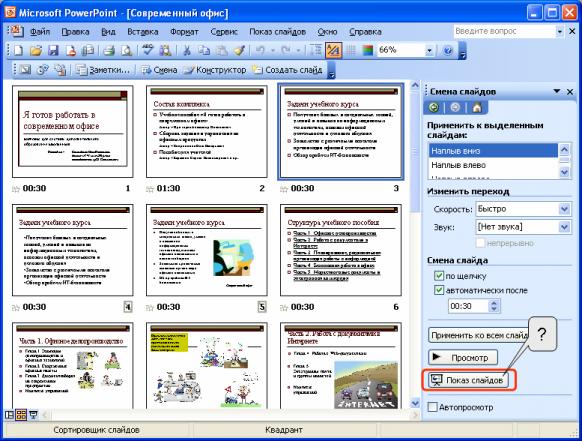Cut selection with the scissors icon
The image size is (582, 441).
click(187, 50)
